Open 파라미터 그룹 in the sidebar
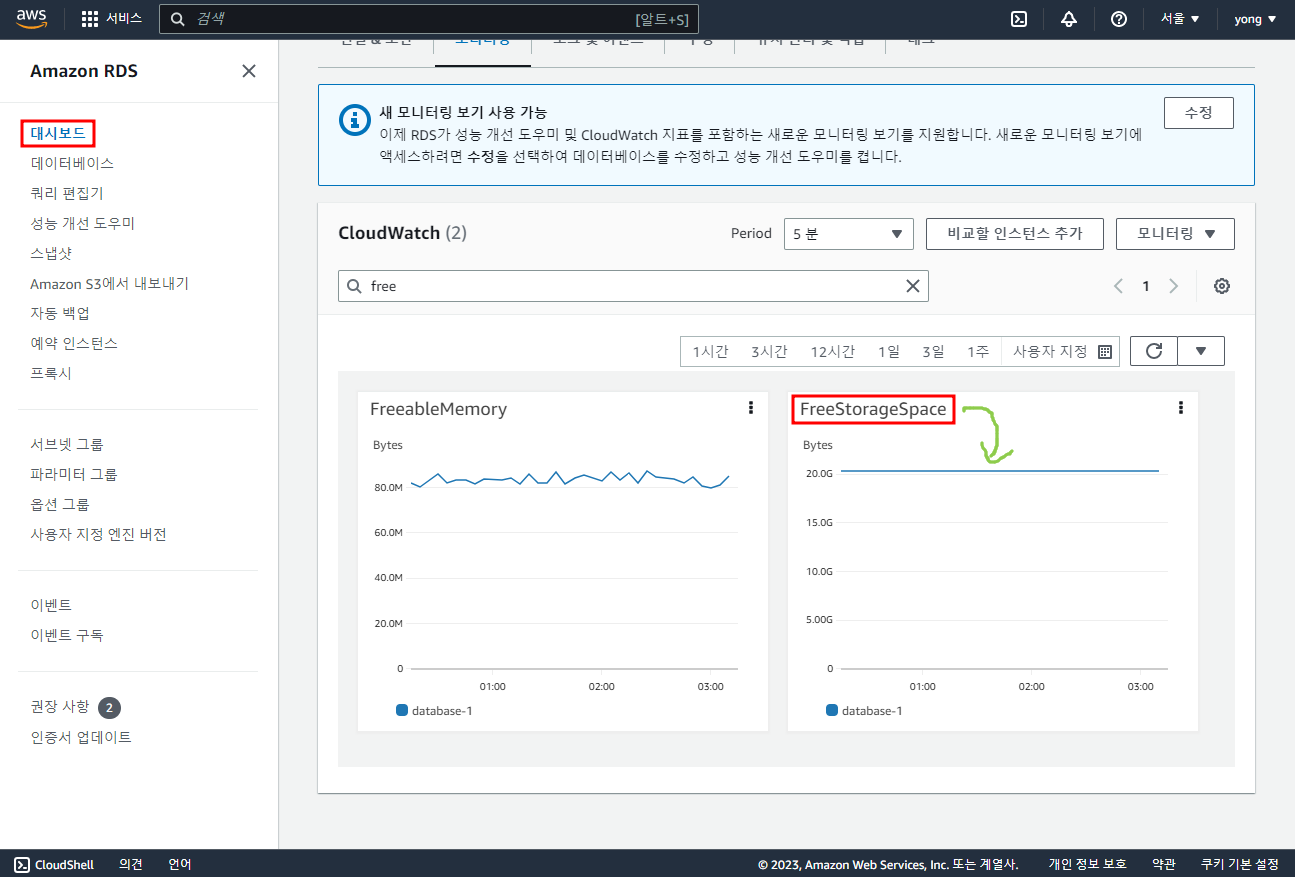Image resolution: width=1295 pixels, height=877 pixels. click(x=74, y=474)
